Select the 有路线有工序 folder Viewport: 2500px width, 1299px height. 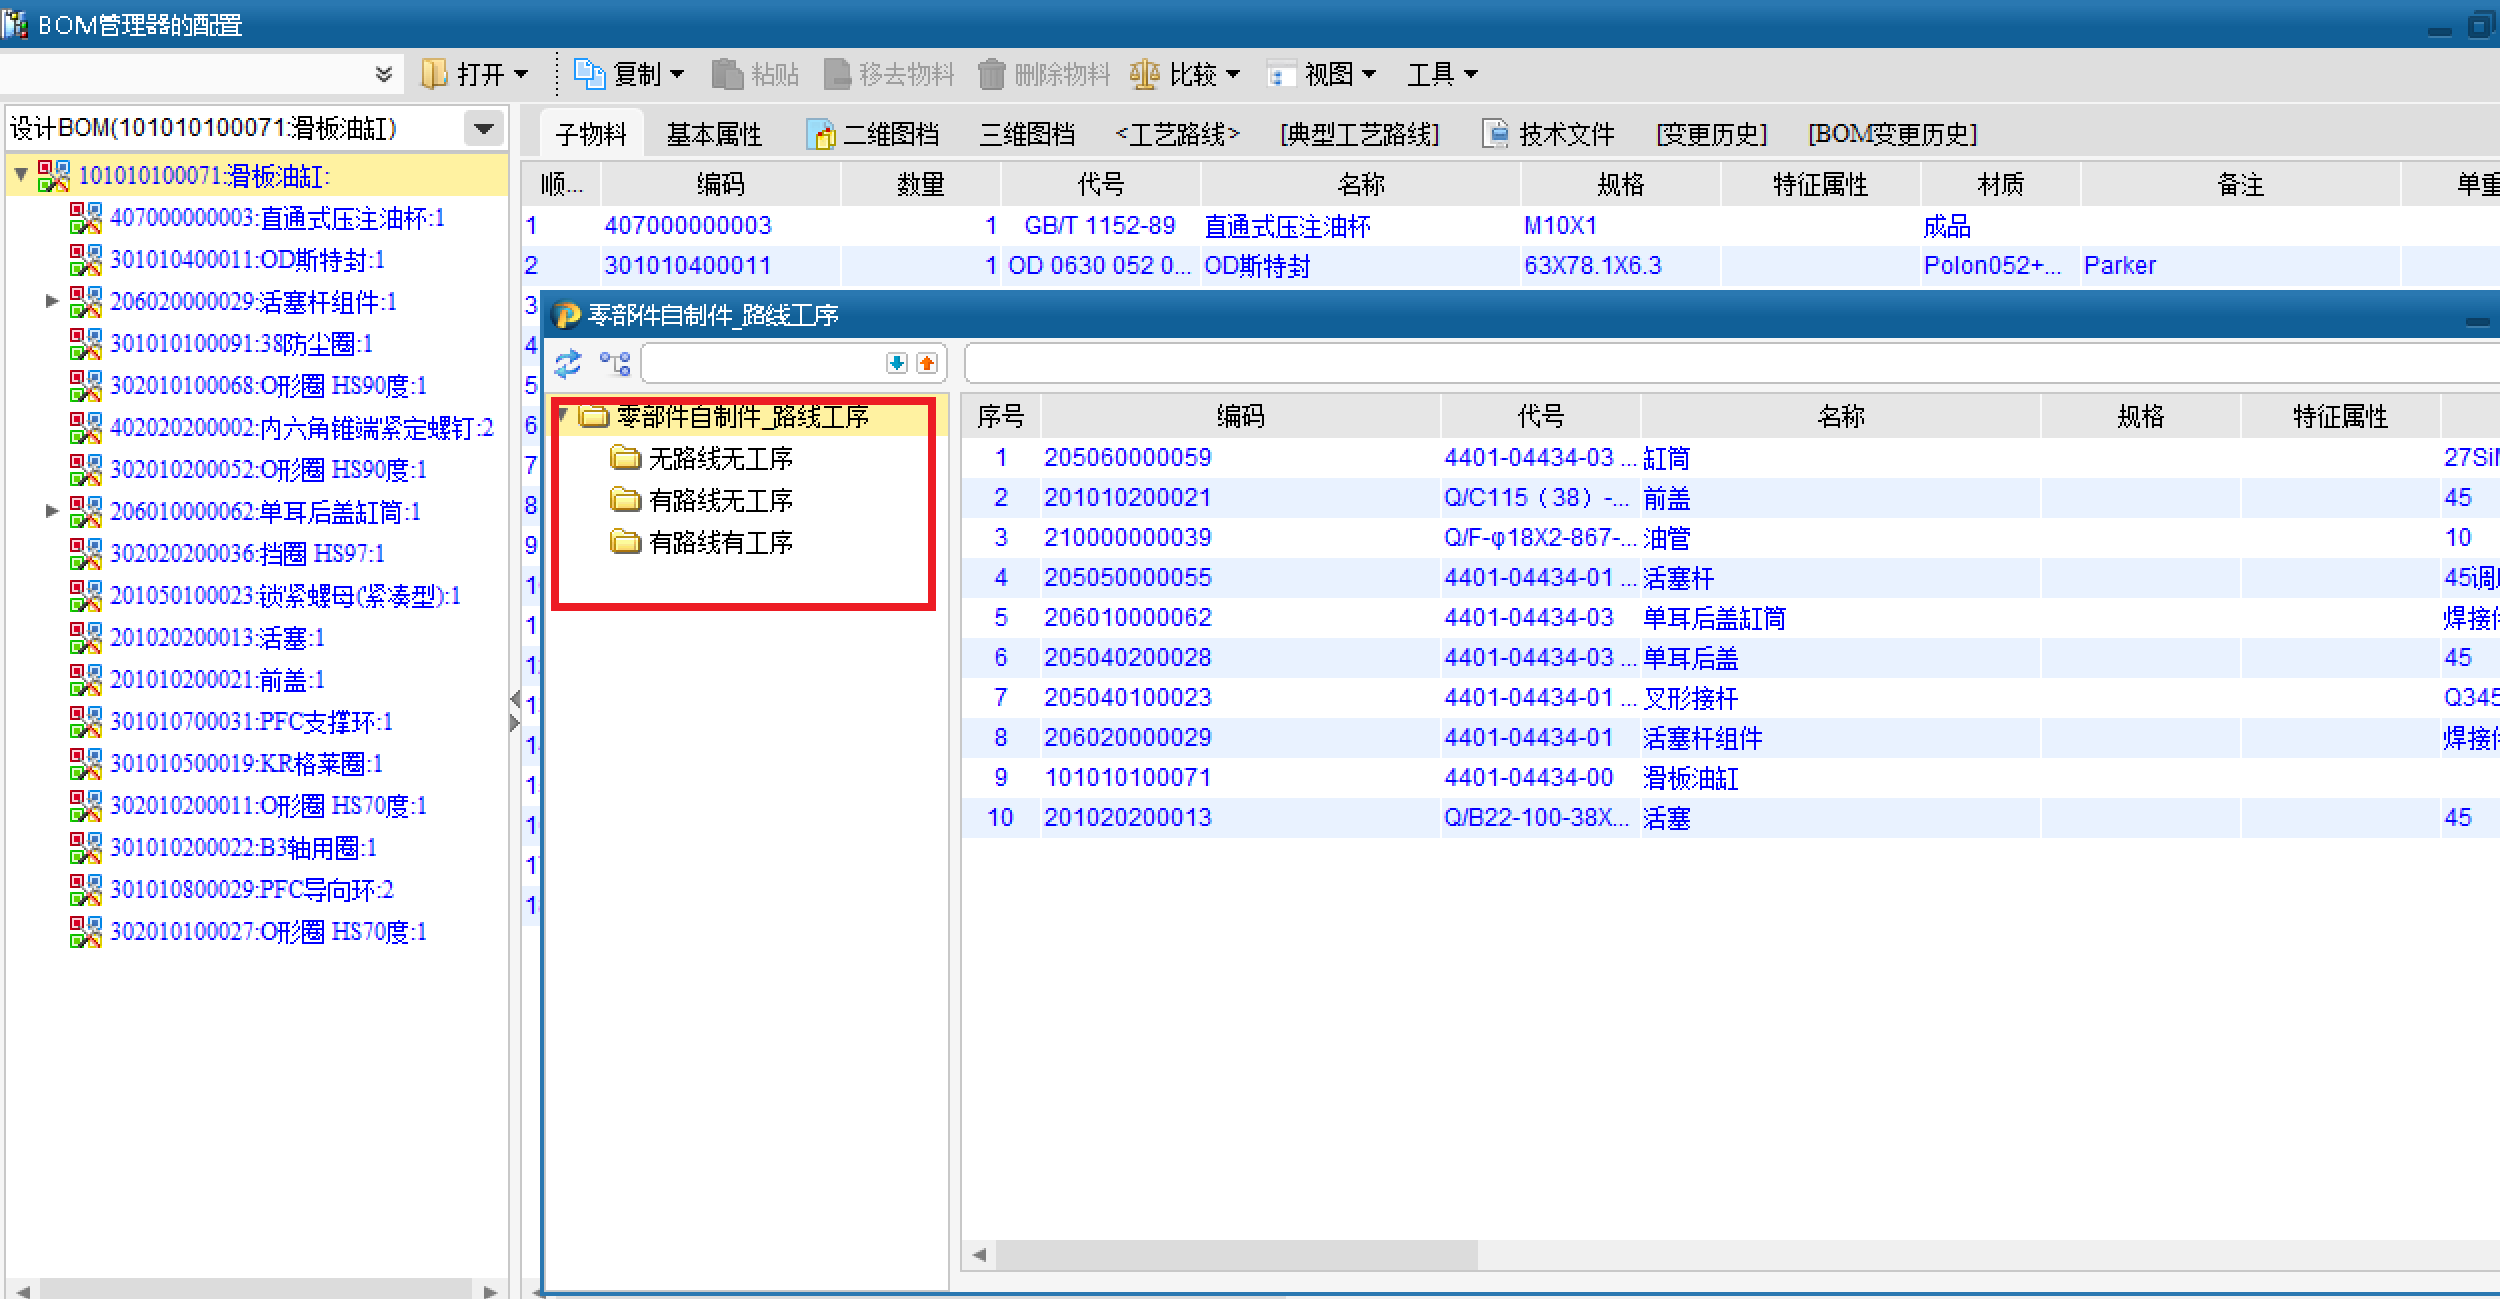coord(720,543)
